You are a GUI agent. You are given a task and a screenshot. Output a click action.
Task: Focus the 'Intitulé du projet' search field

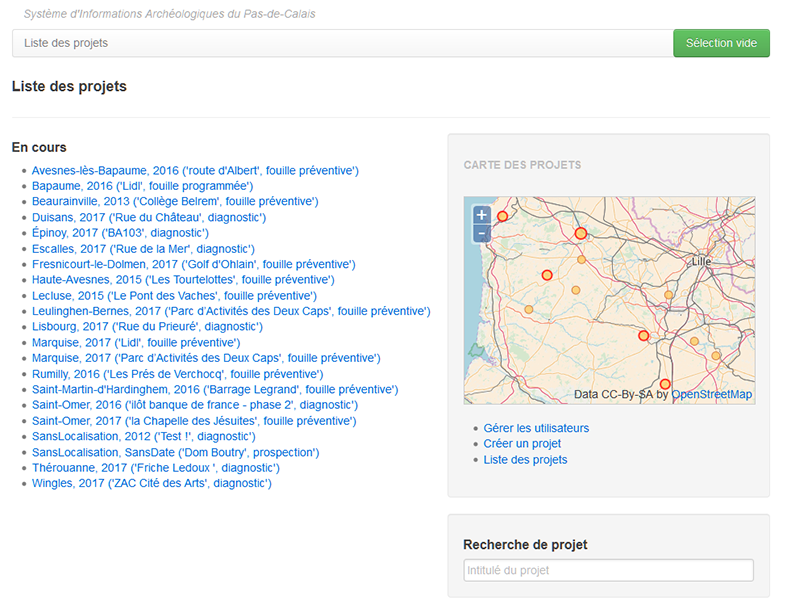point(608,570)
